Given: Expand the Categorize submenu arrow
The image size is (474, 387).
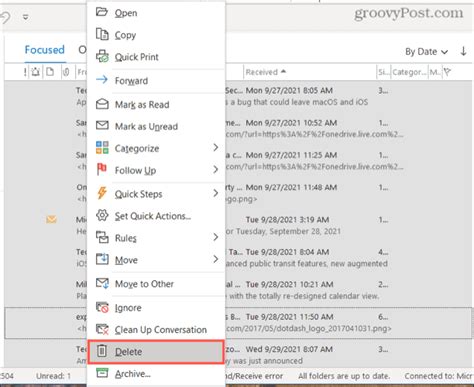Looking at the screenshot, I should [x=216, y=147].
